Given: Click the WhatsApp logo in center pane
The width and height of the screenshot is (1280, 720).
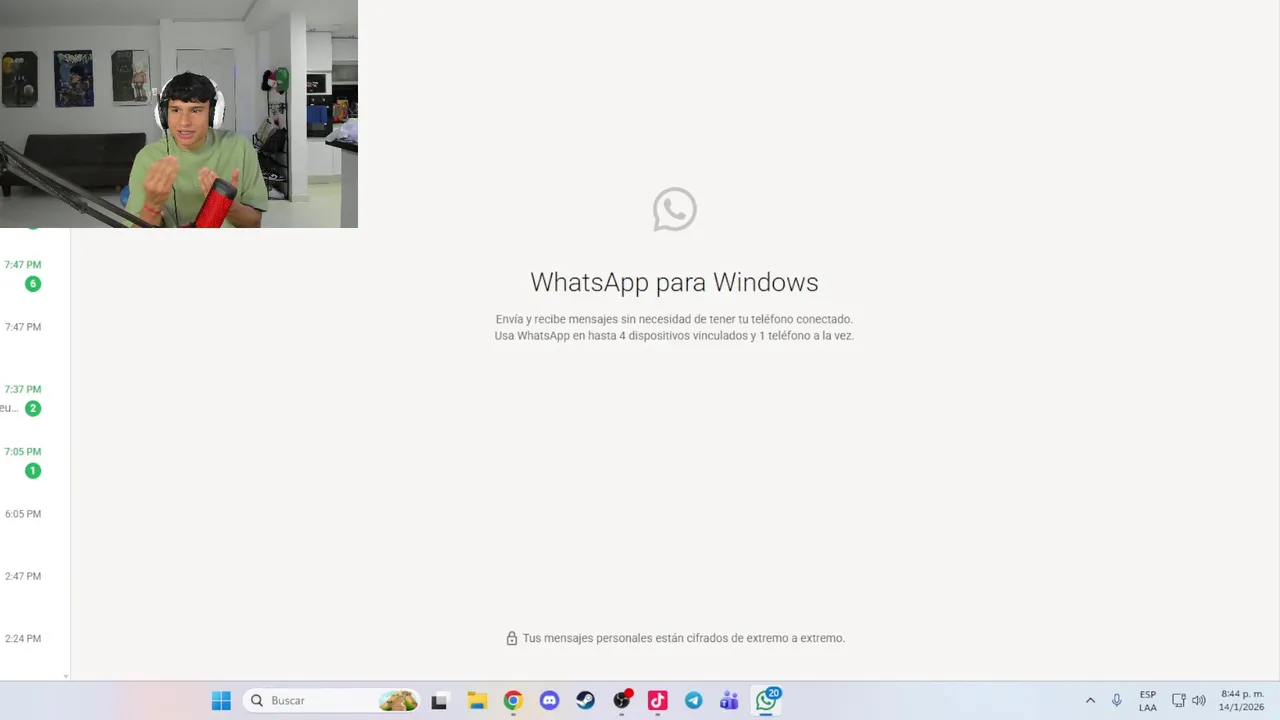Looking at the screenshot, I should point(675,209).
